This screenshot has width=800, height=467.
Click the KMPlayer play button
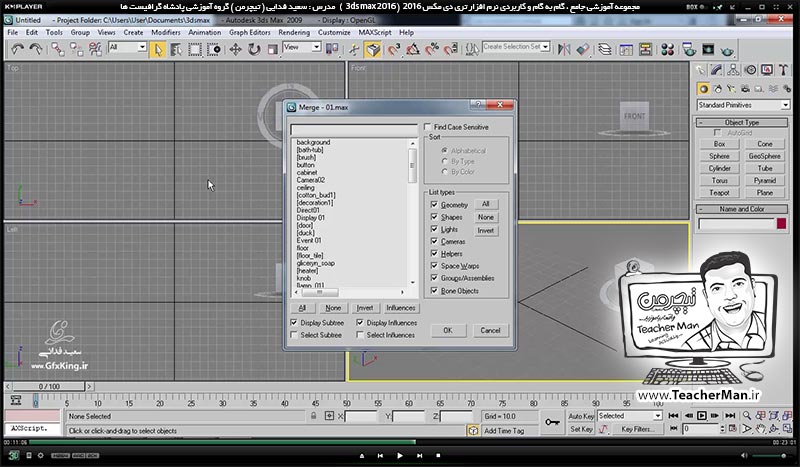click(x=399, y=455)
